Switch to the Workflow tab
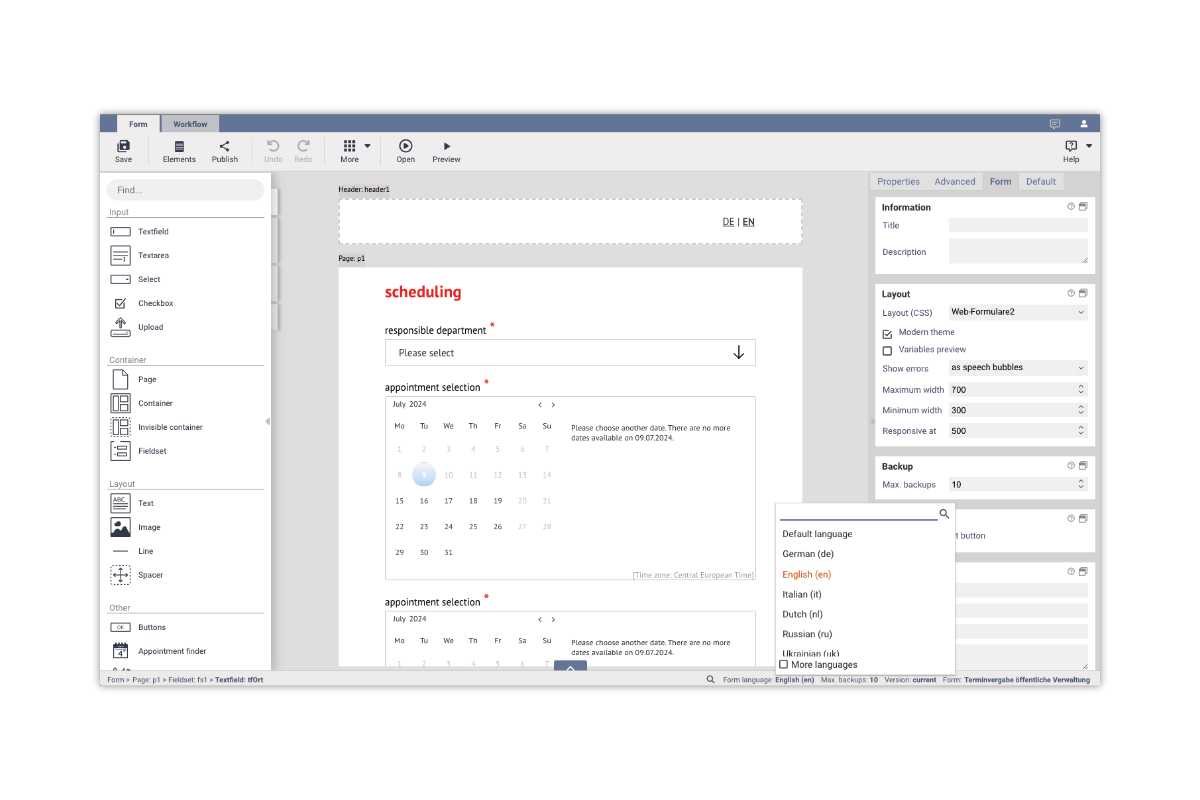The height and width of the screenshot is (800, 1200). [190, 124]
